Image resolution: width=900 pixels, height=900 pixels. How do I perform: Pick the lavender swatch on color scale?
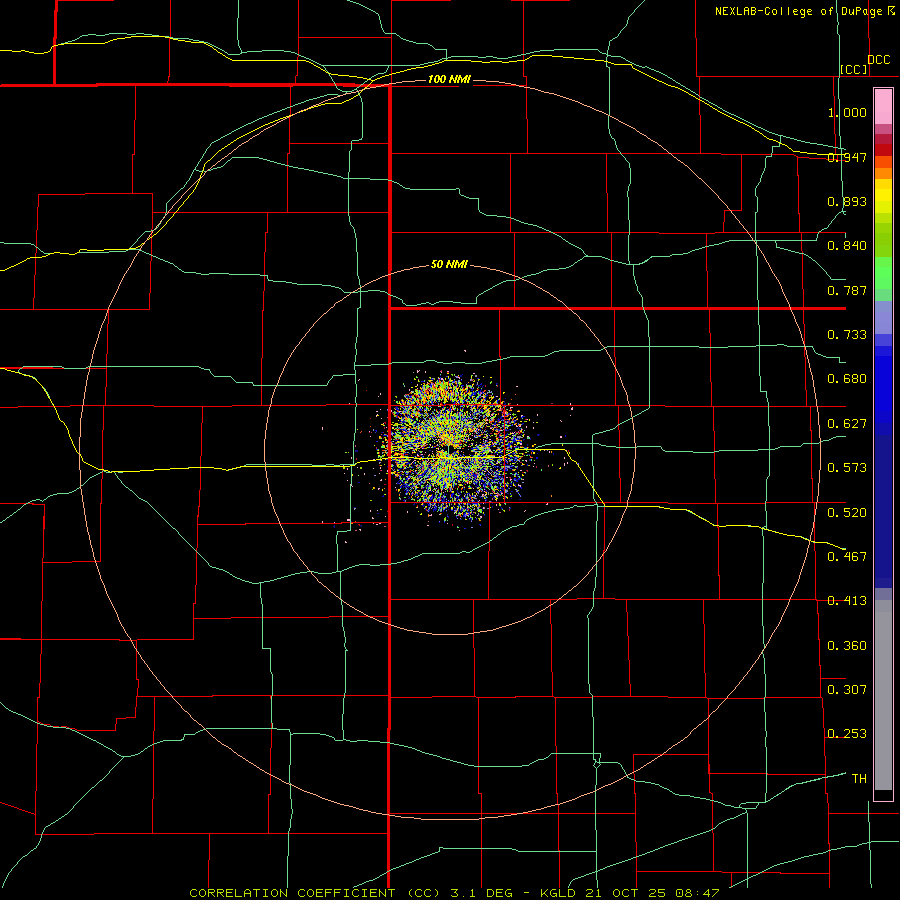pos(883,317)
